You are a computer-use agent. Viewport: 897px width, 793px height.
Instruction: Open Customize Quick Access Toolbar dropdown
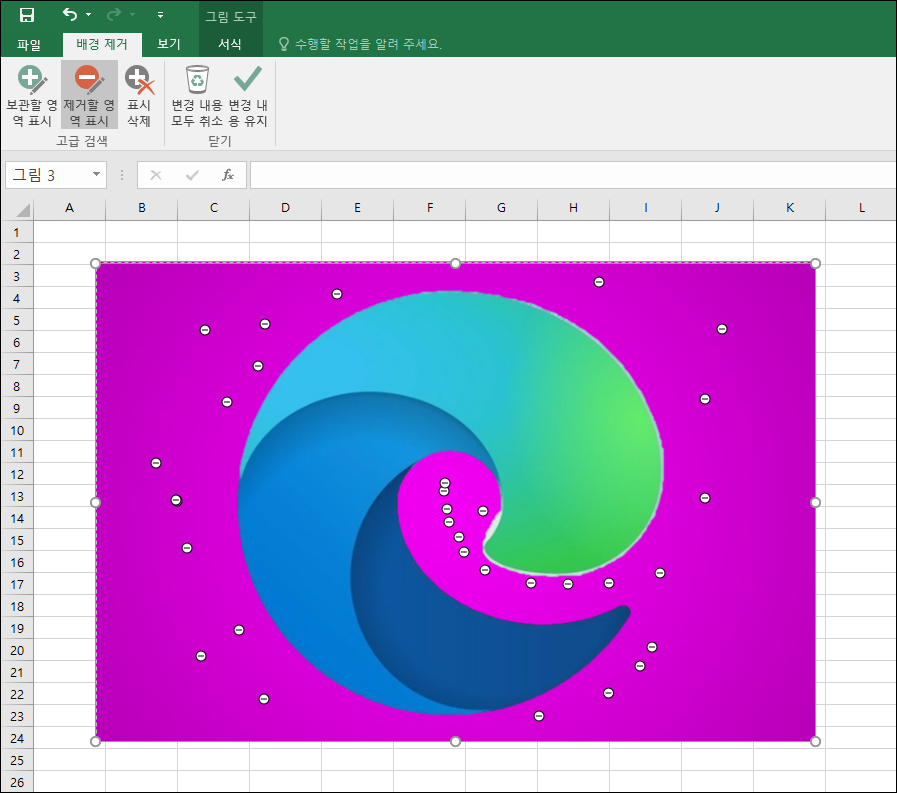pos(160,15)
